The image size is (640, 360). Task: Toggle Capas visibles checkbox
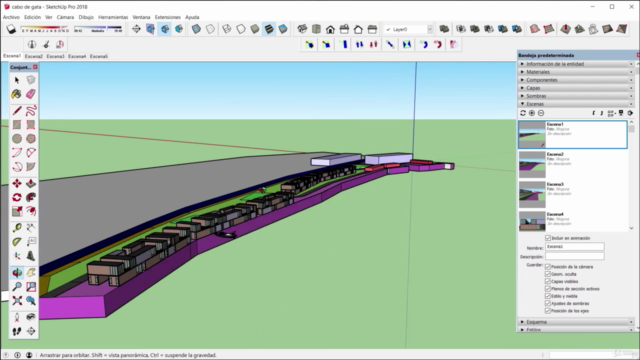coord(548,281)
